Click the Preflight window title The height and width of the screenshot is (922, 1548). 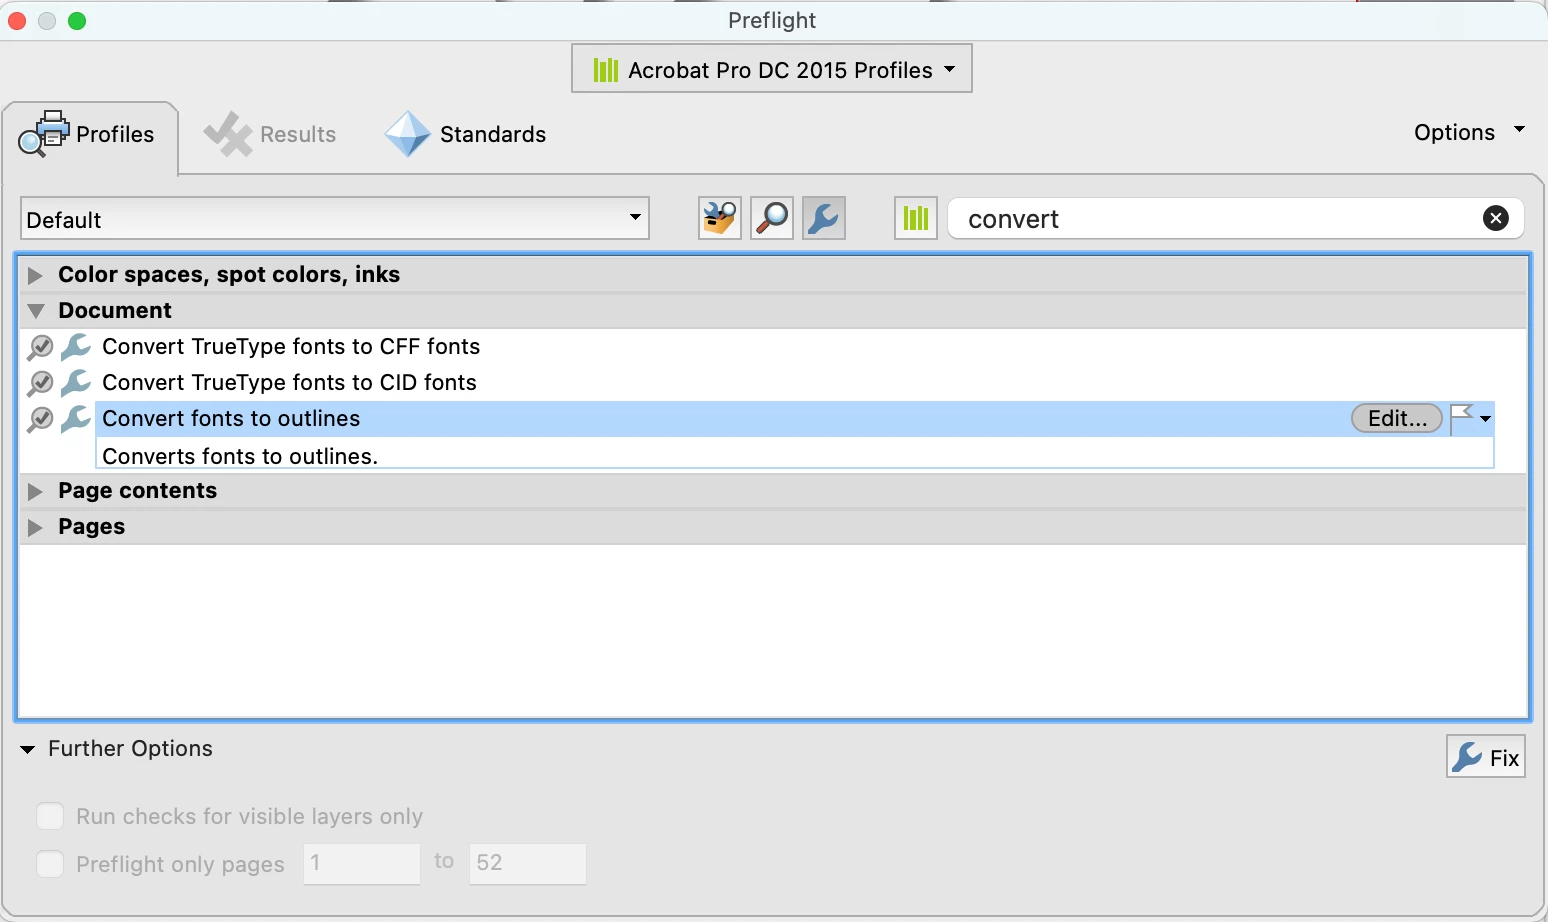772,20
